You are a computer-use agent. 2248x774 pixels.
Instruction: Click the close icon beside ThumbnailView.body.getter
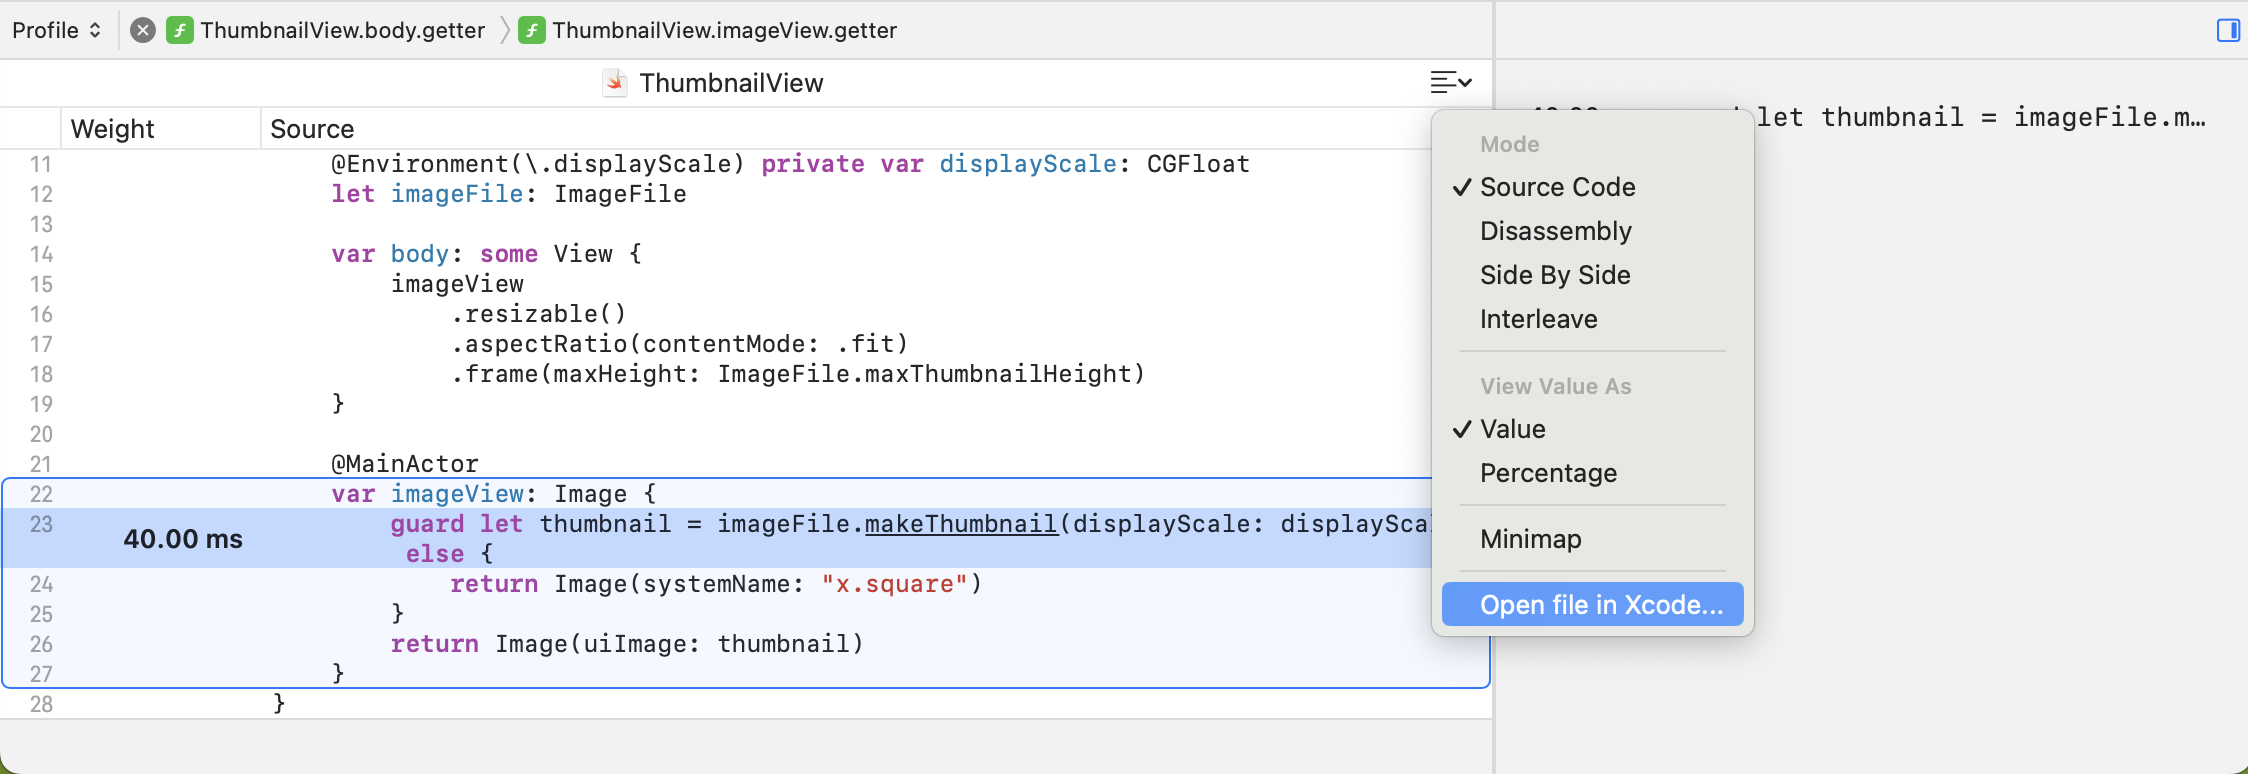tap(143, 30)
